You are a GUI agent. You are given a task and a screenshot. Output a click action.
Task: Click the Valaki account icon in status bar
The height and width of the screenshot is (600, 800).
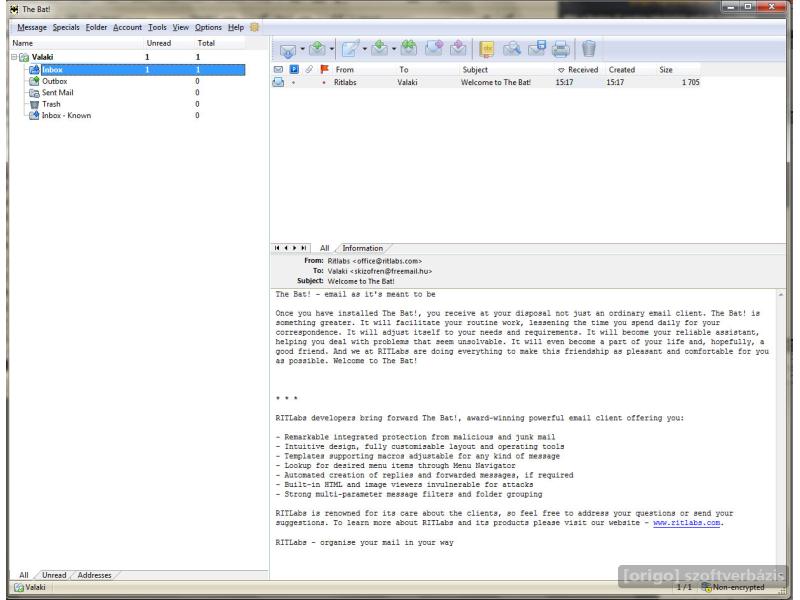pyautogui.click(x=19, y=587)
